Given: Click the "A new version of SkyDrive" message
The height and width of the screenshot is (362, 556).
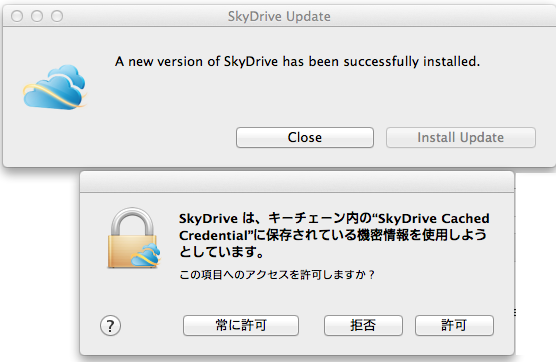Looking at the screenshot, I should click(297, 62).
